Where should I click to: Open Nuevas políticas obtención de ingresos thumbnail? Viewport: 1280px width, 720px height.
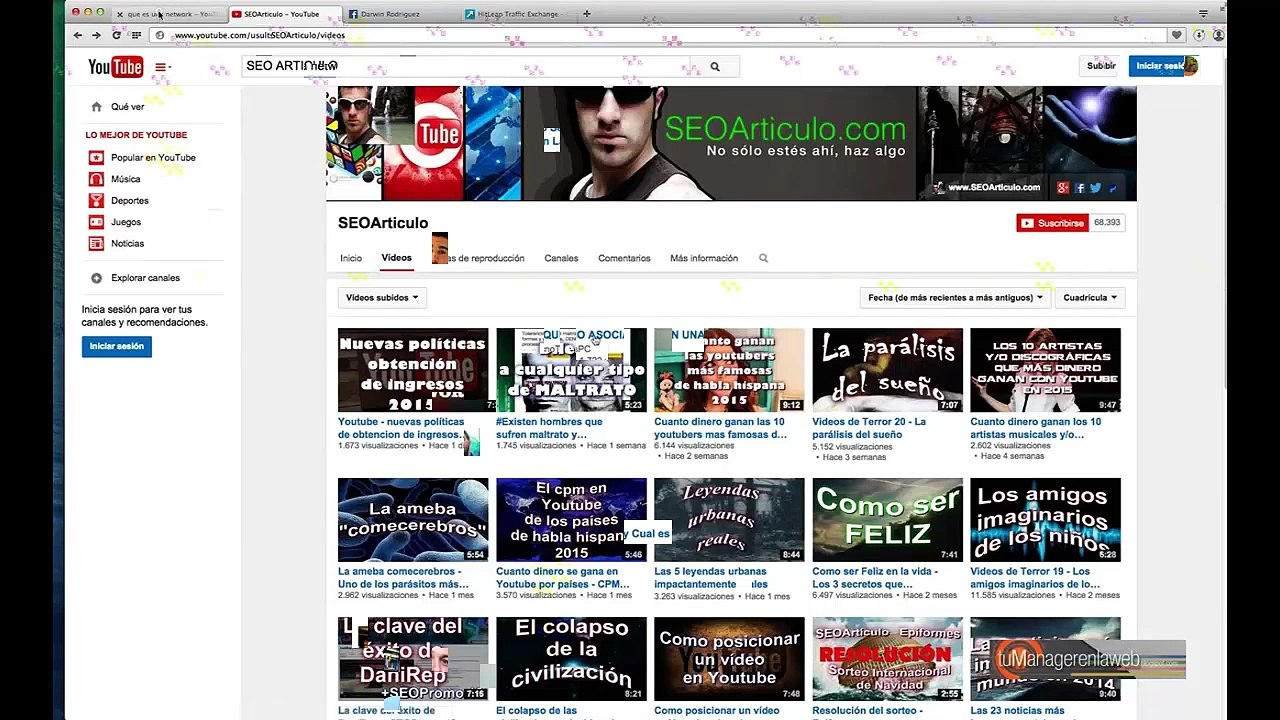pos(413,370)
